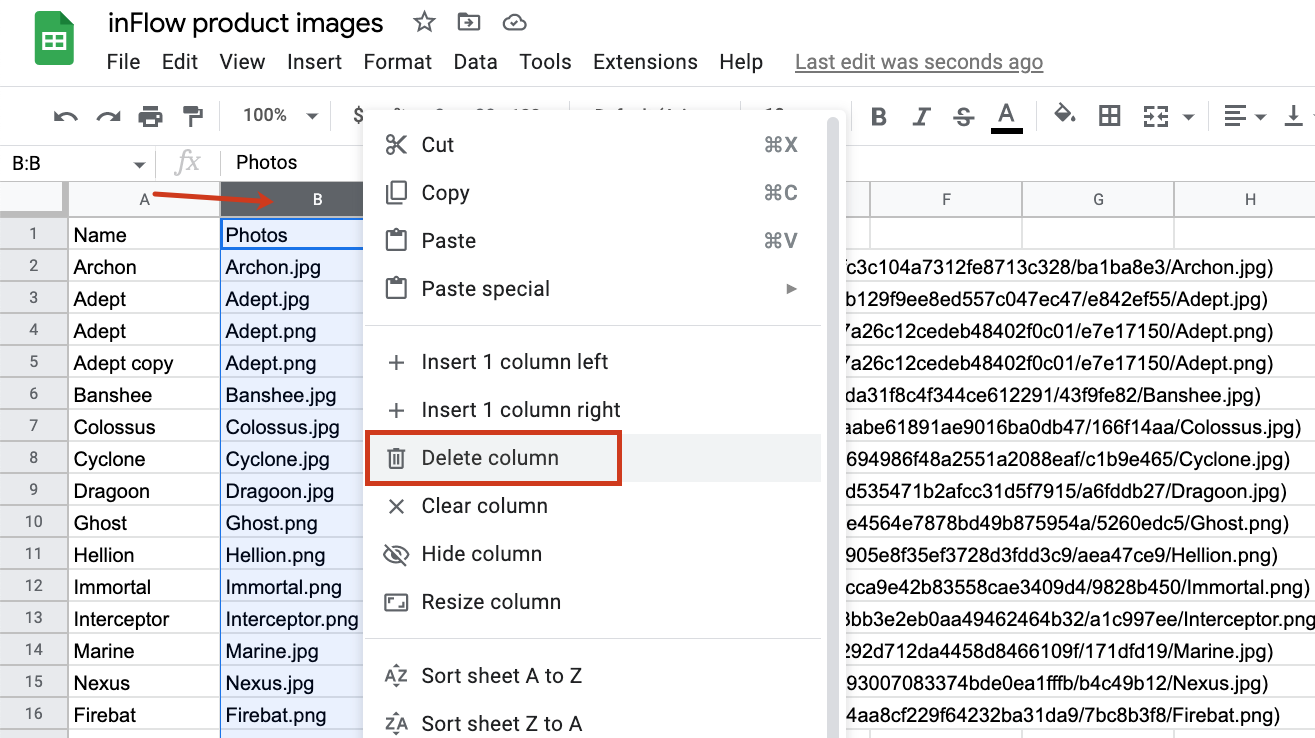Click the fx function icon
The width and height of the screenshot is (1315, 738).
pos(187,163)
